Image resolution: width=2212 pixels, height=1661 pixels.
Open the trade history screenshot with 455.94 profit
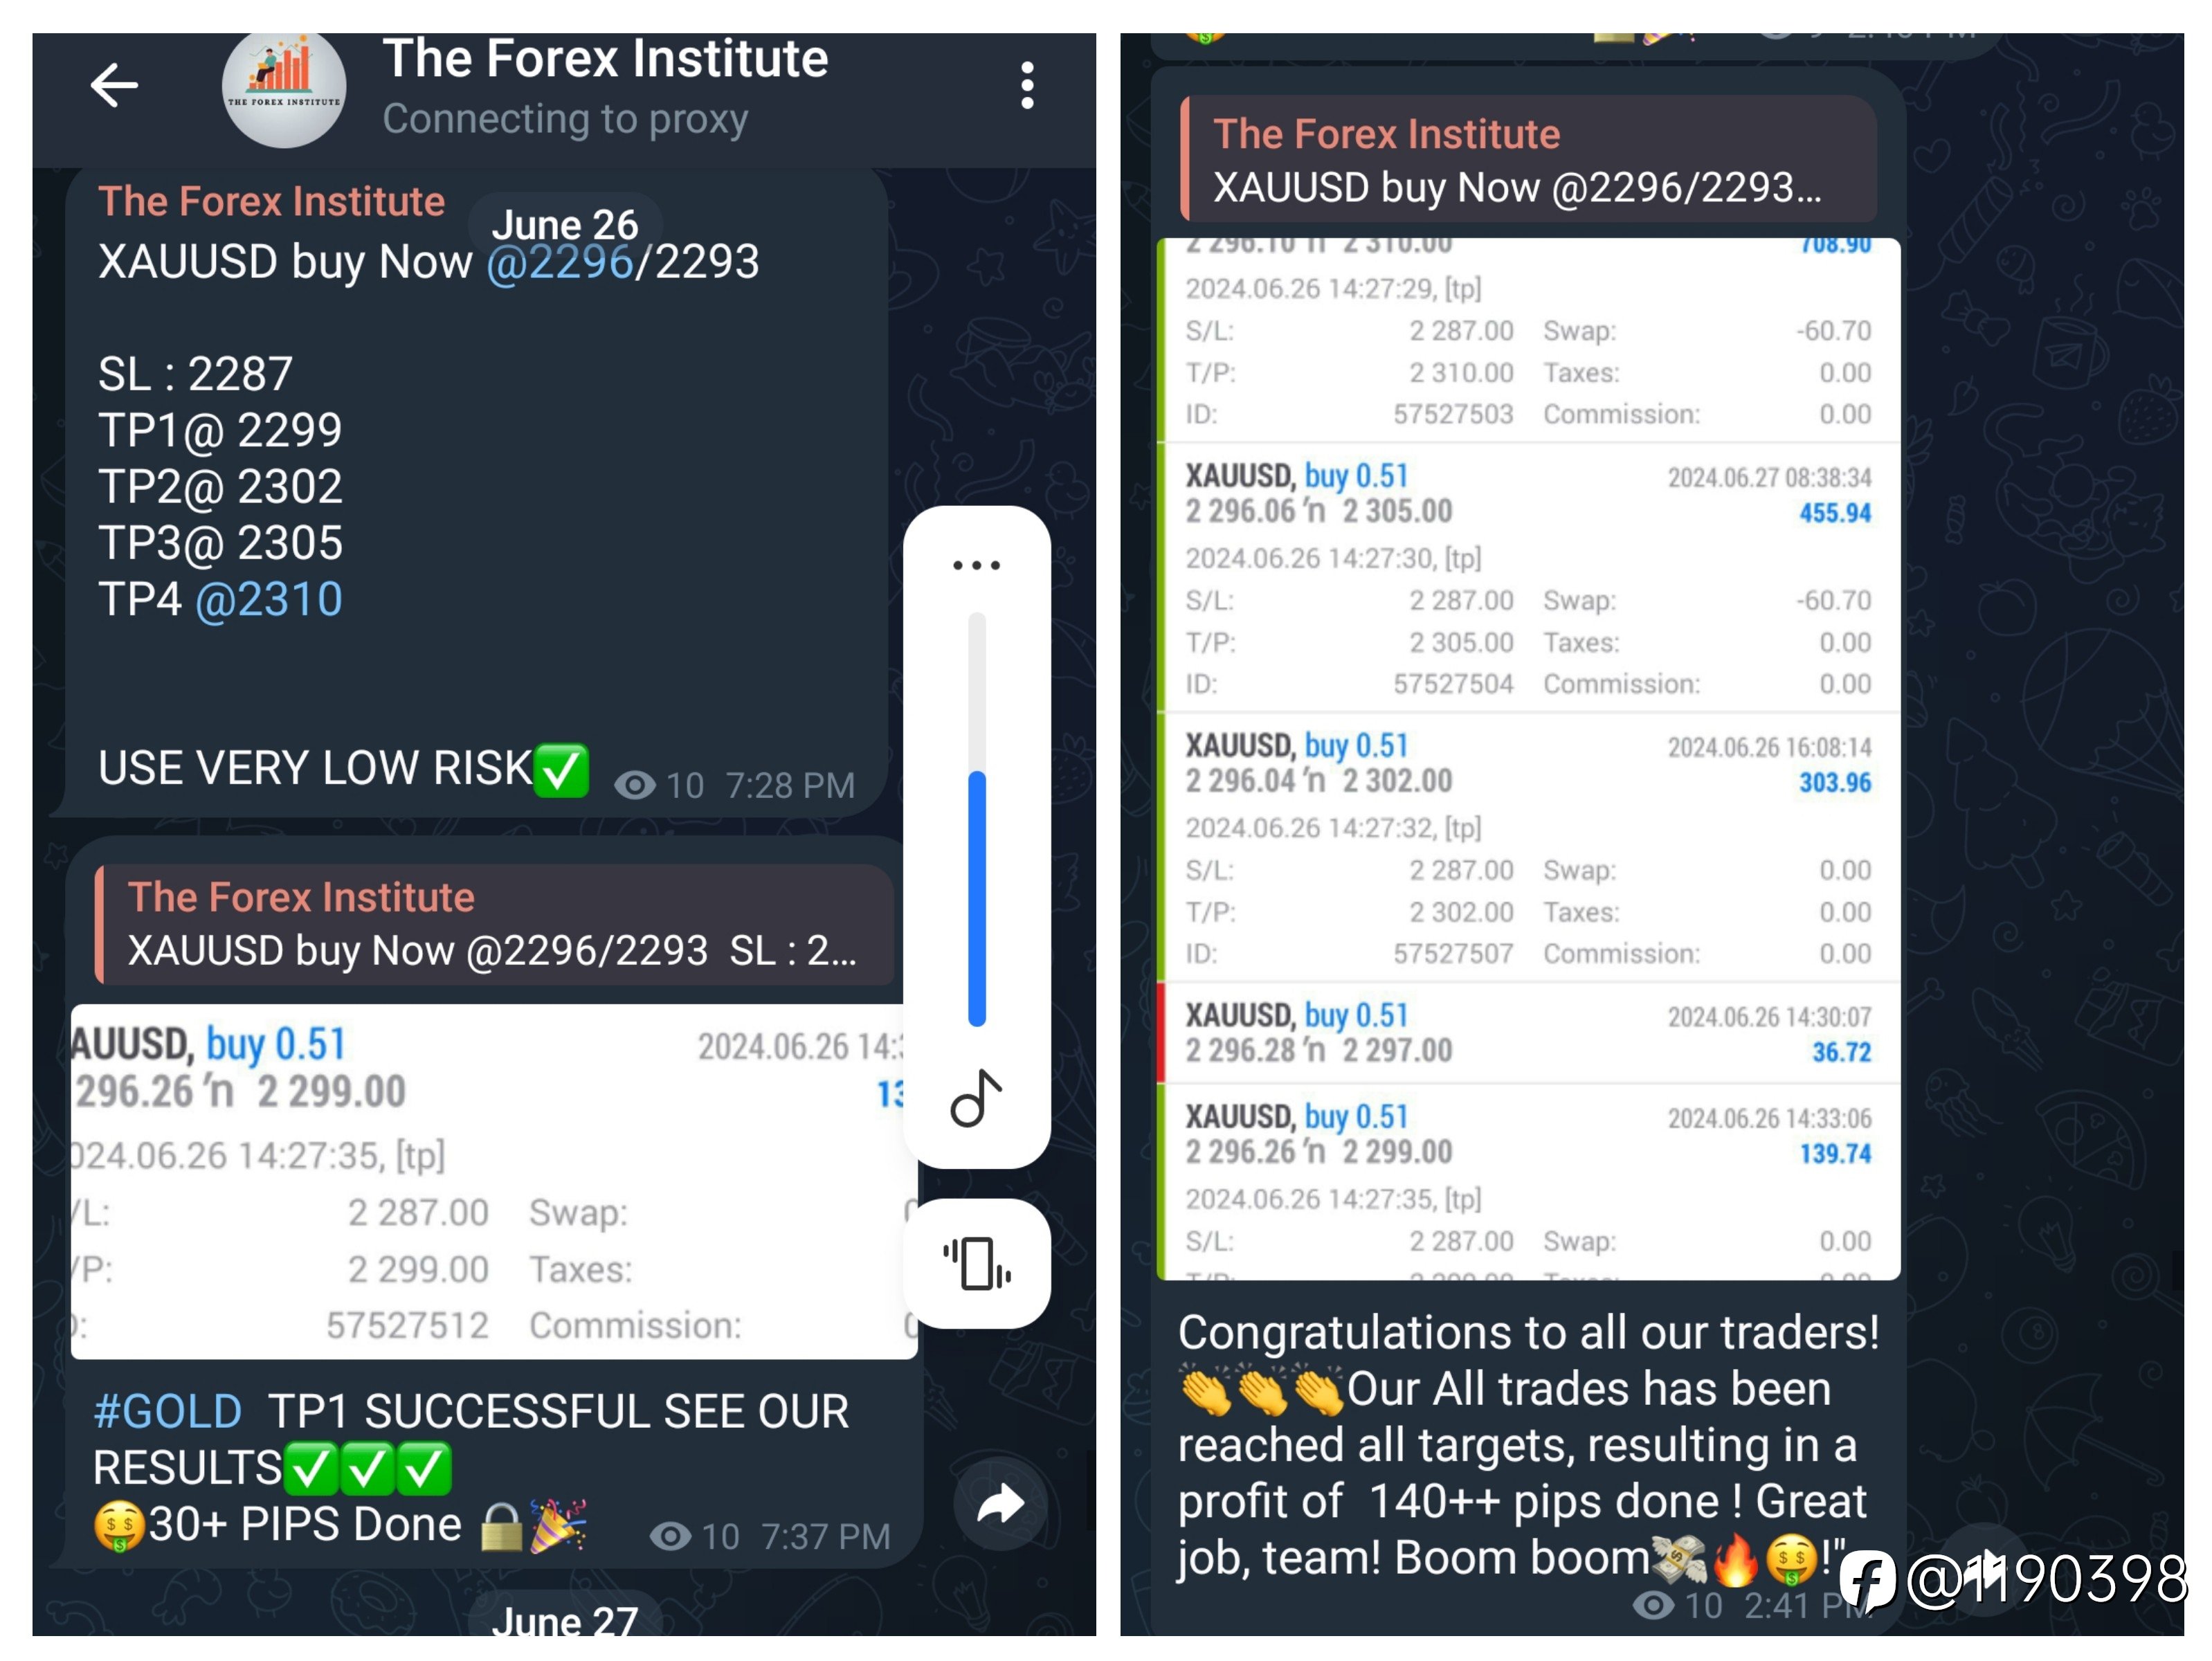[x=1528, y=759]
